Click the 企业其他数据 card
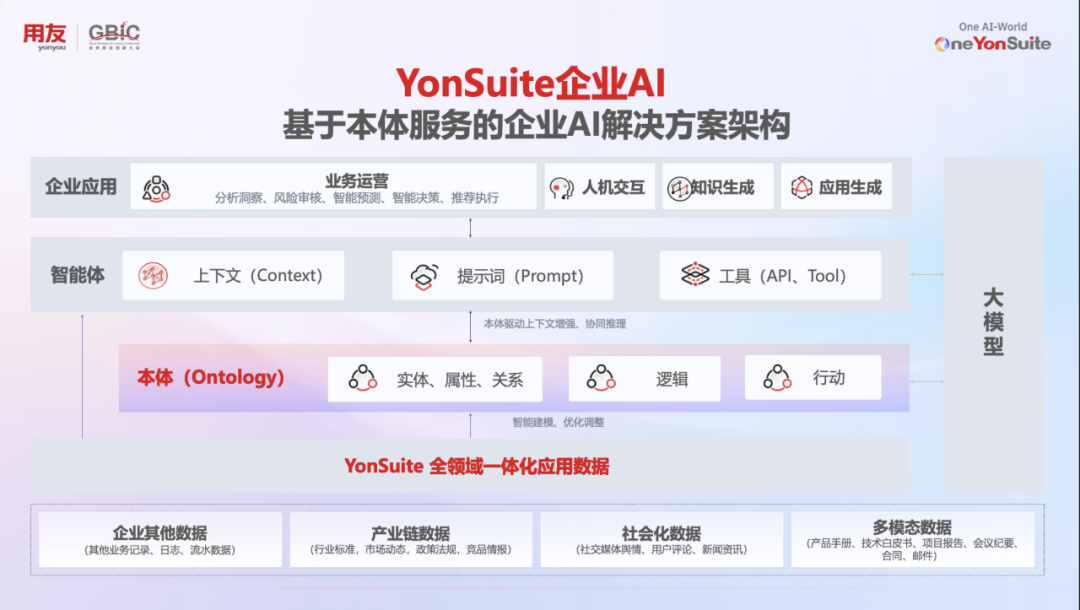 160,540
